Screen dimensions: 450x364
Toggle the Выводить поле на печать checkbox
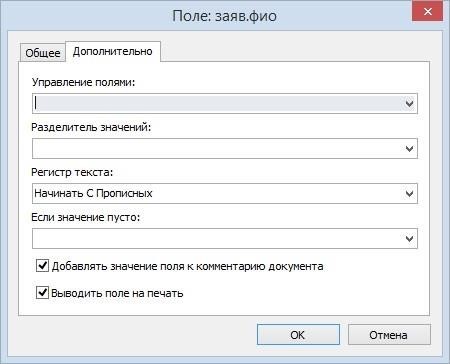[42, 293]
